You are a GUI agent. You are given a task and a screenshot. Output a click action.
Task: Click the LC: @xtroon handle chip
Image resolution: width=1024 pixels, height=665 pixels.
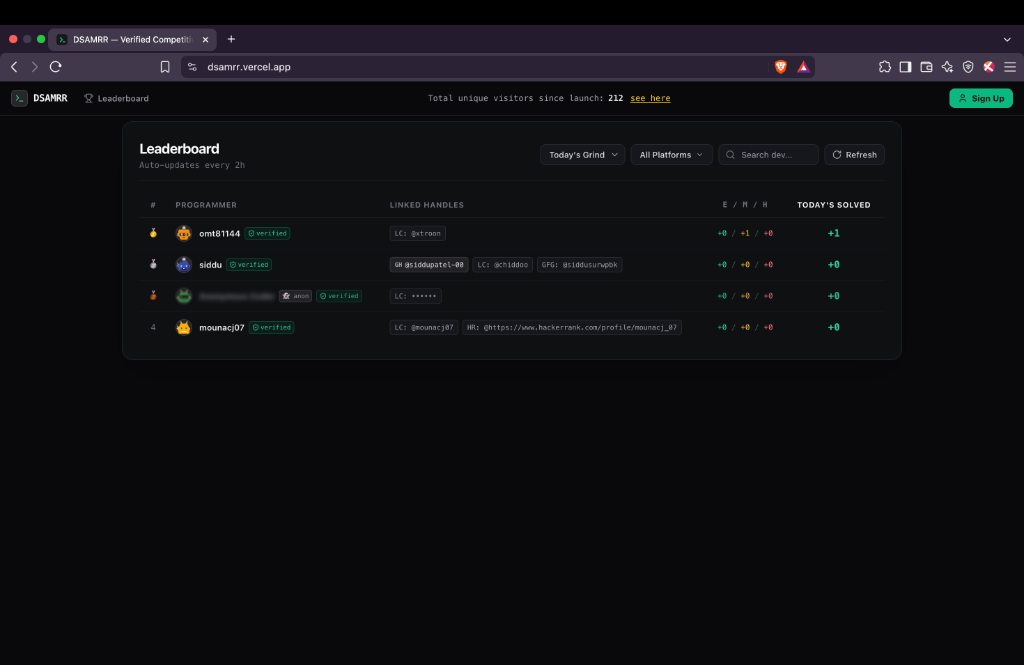pyautogui.click(x=417, y=233)
